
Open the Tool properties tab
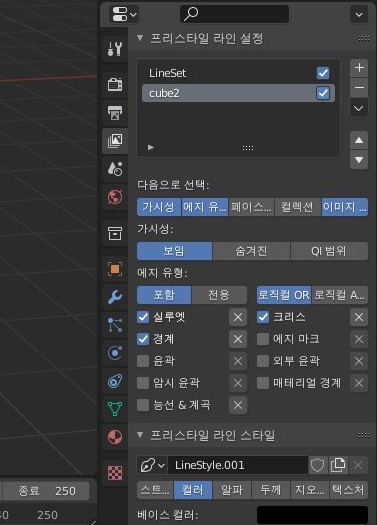pos(115,49)
